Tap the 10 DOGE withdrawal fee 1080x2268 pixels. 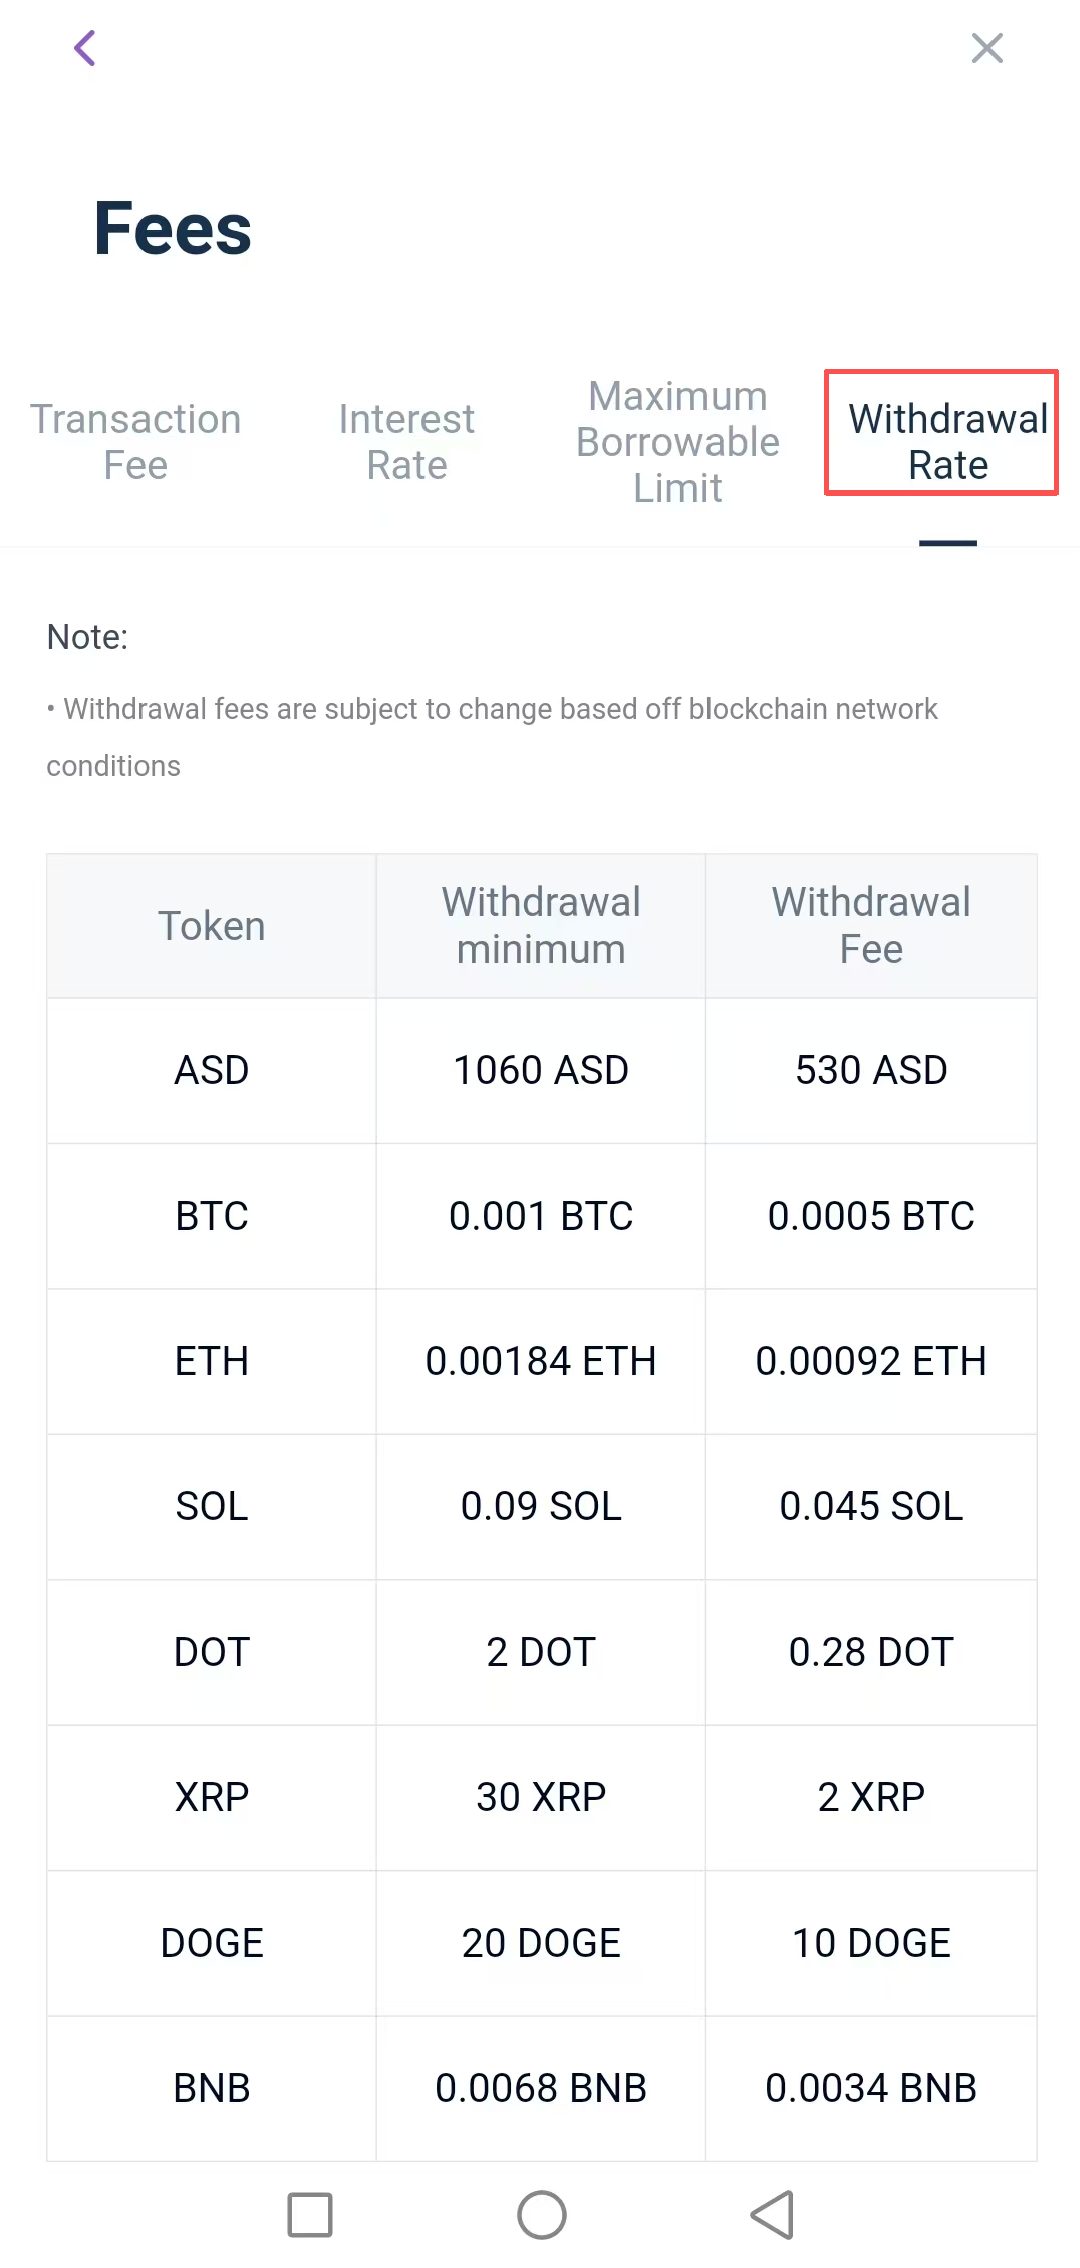[x=871, y=1943]
